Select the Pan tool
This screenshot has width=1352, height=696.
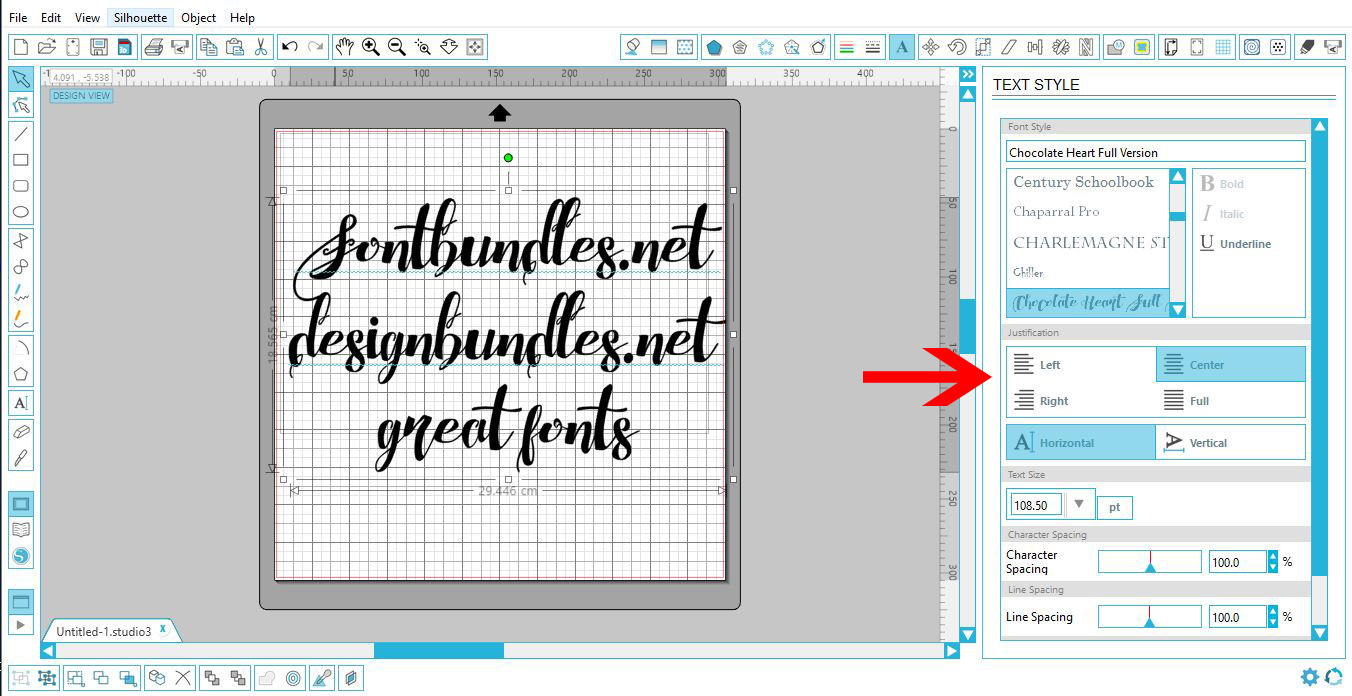pos(344,46)
